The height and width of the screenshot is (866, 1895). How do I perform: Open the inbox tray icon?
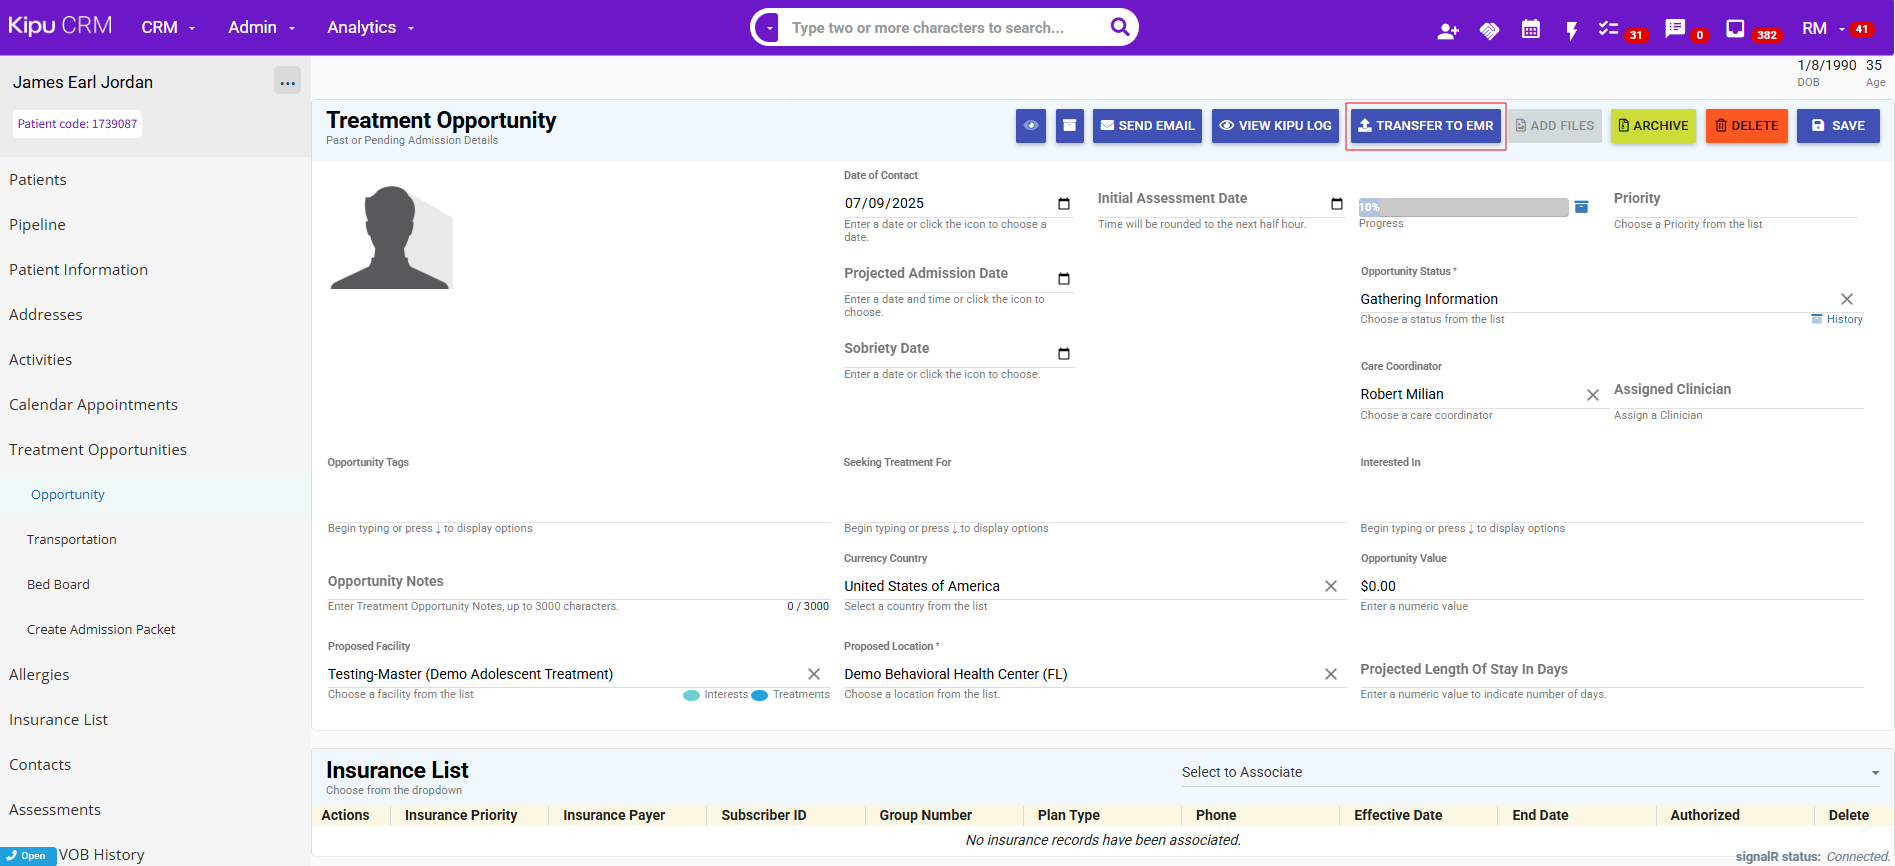tap(1735, 29)
